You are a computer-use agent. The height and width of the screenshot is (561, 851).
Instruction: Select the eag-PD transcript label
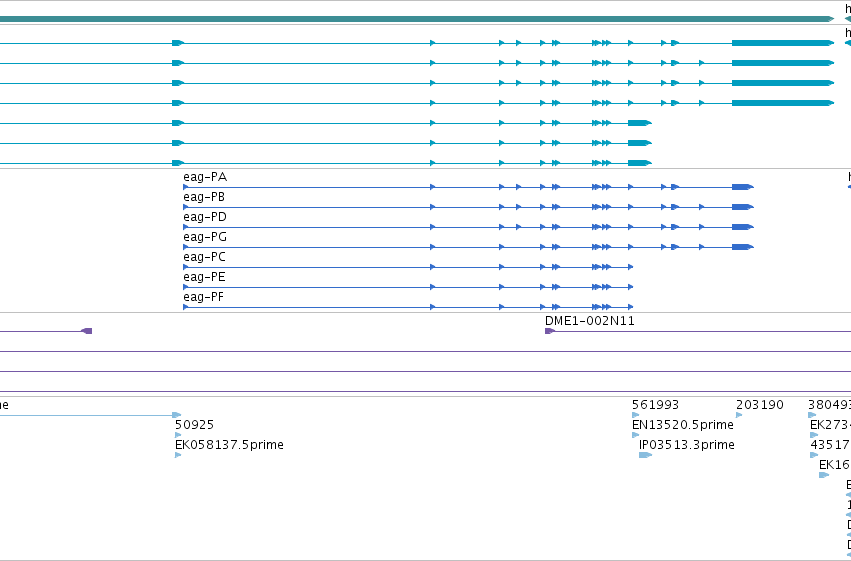click(x=205, y=217)
